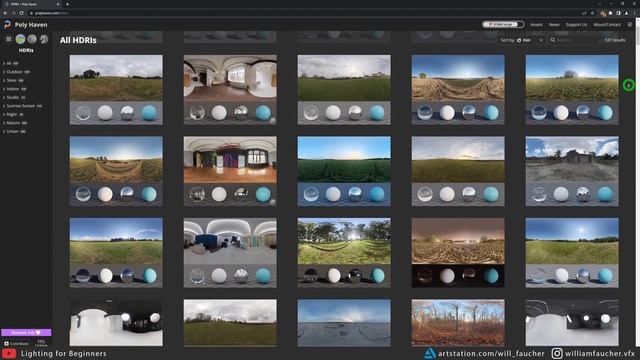Open the park trees HDRI with sun

(344, 253)
